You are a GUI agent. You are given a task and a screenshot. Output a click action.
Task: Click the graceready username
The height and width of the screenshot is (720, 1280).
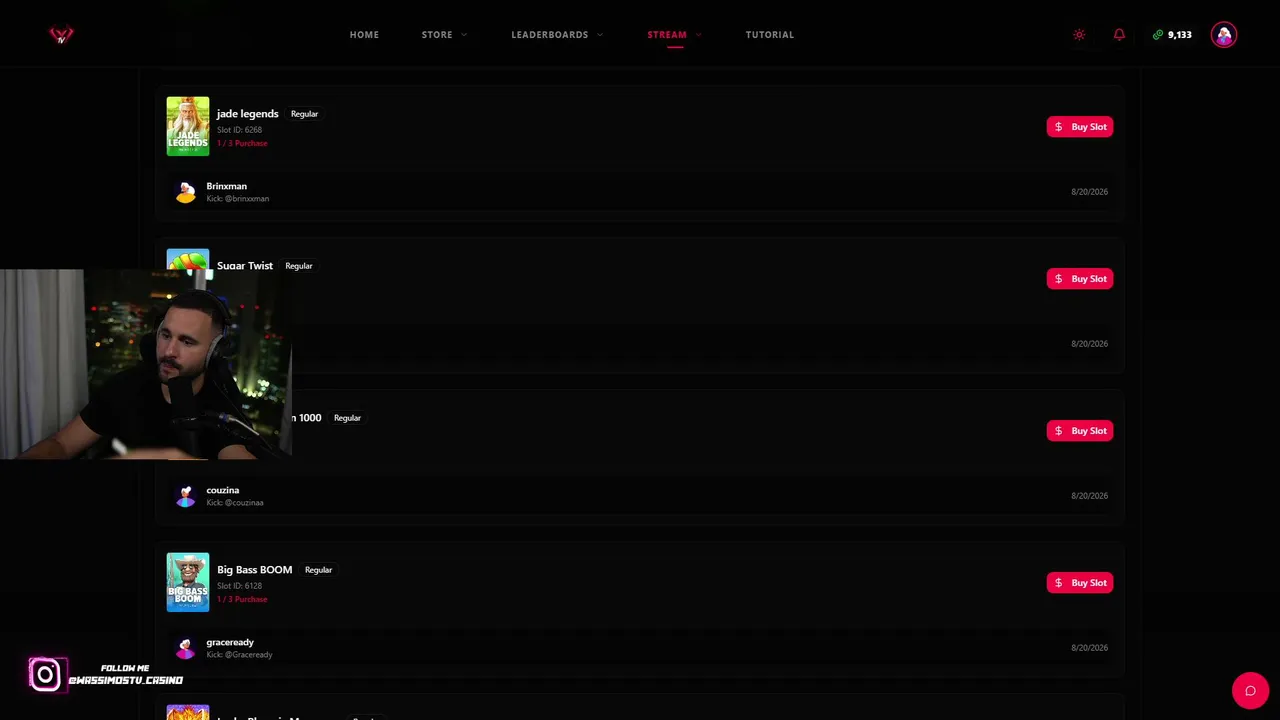click(230, 642)
